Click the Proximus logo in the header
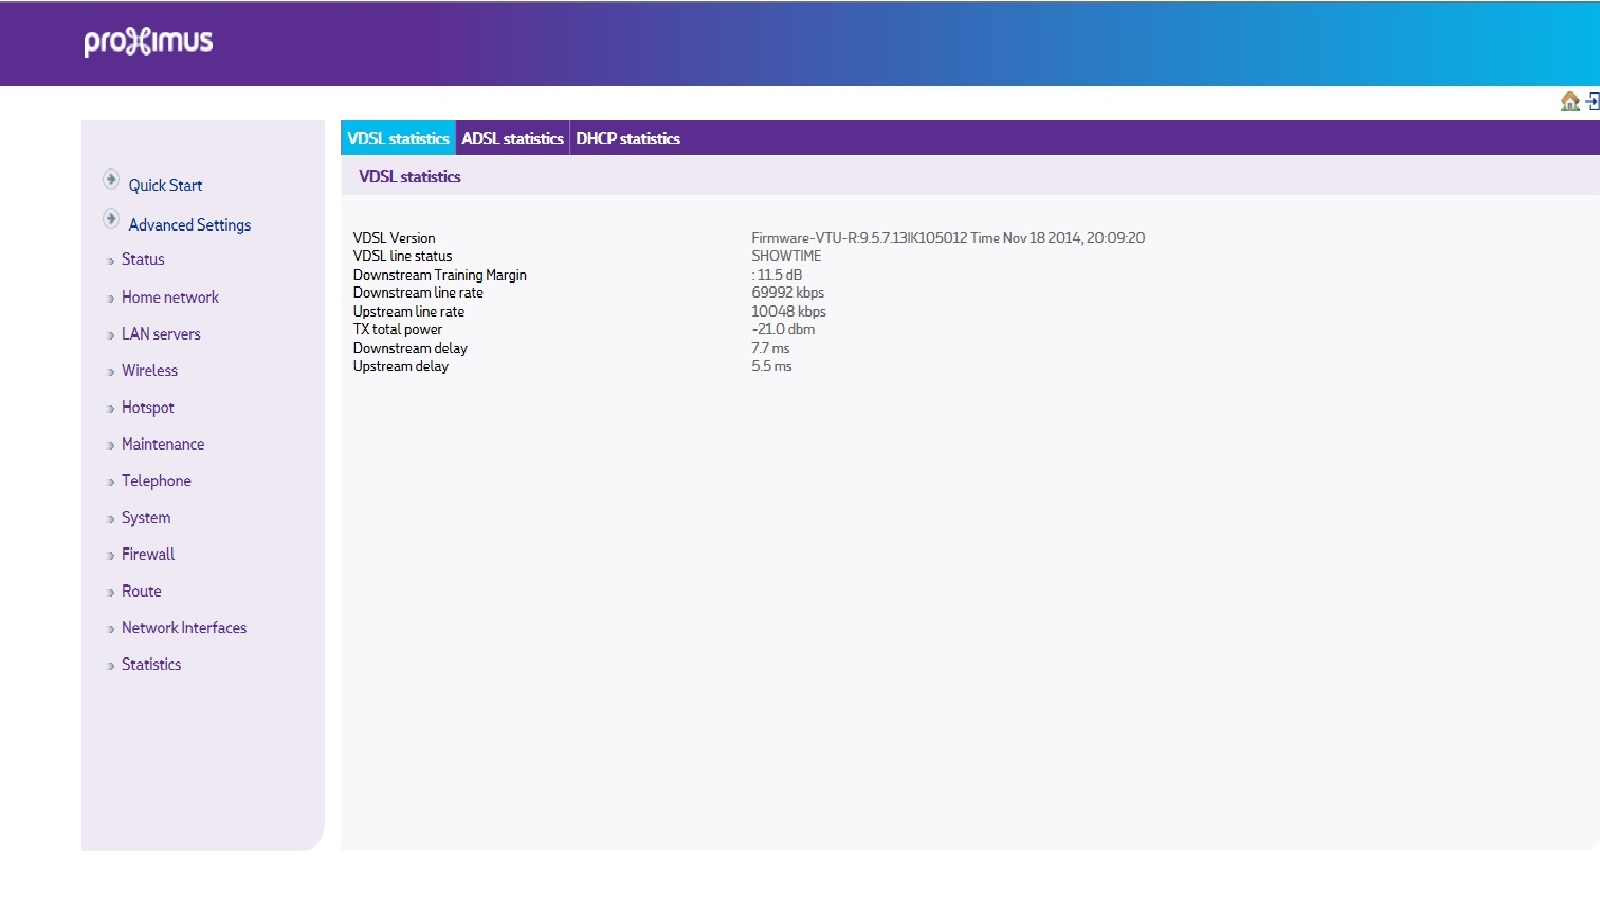1600x900 pixels. (x=149, y=42)
